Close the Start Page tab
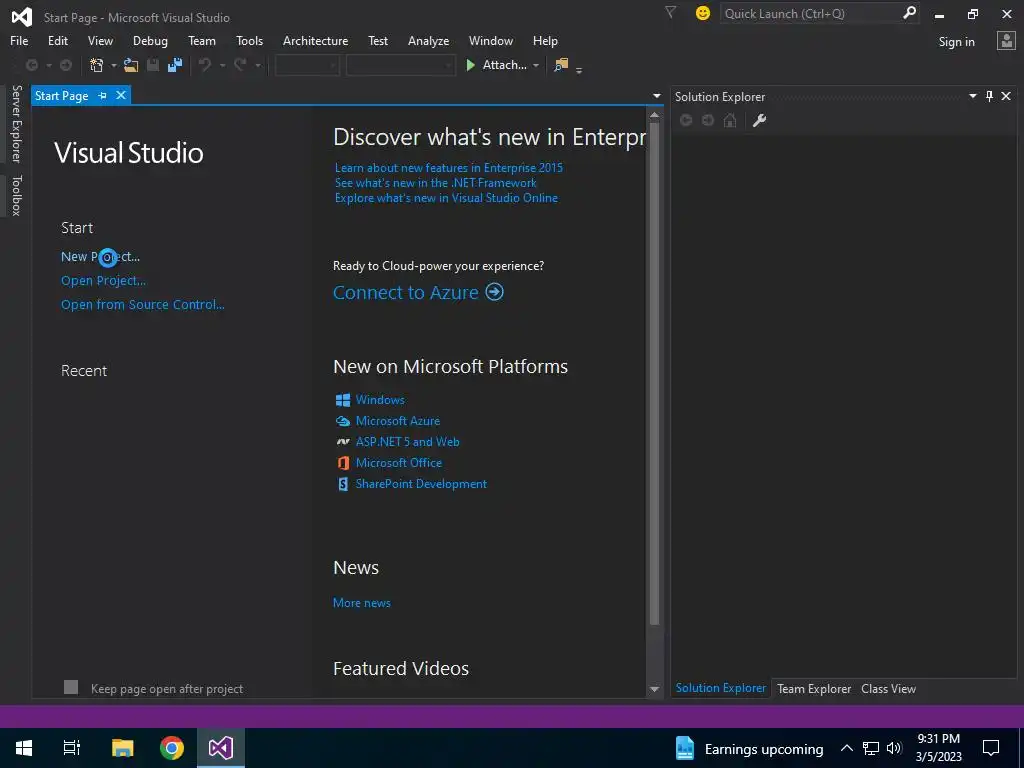1024x768 pixels. 121,95
